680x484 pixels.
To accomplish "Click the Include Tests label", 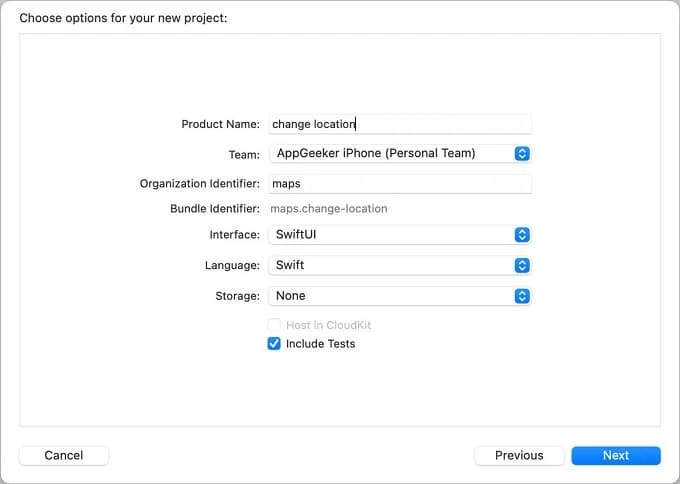I will [x=320, y=344].
